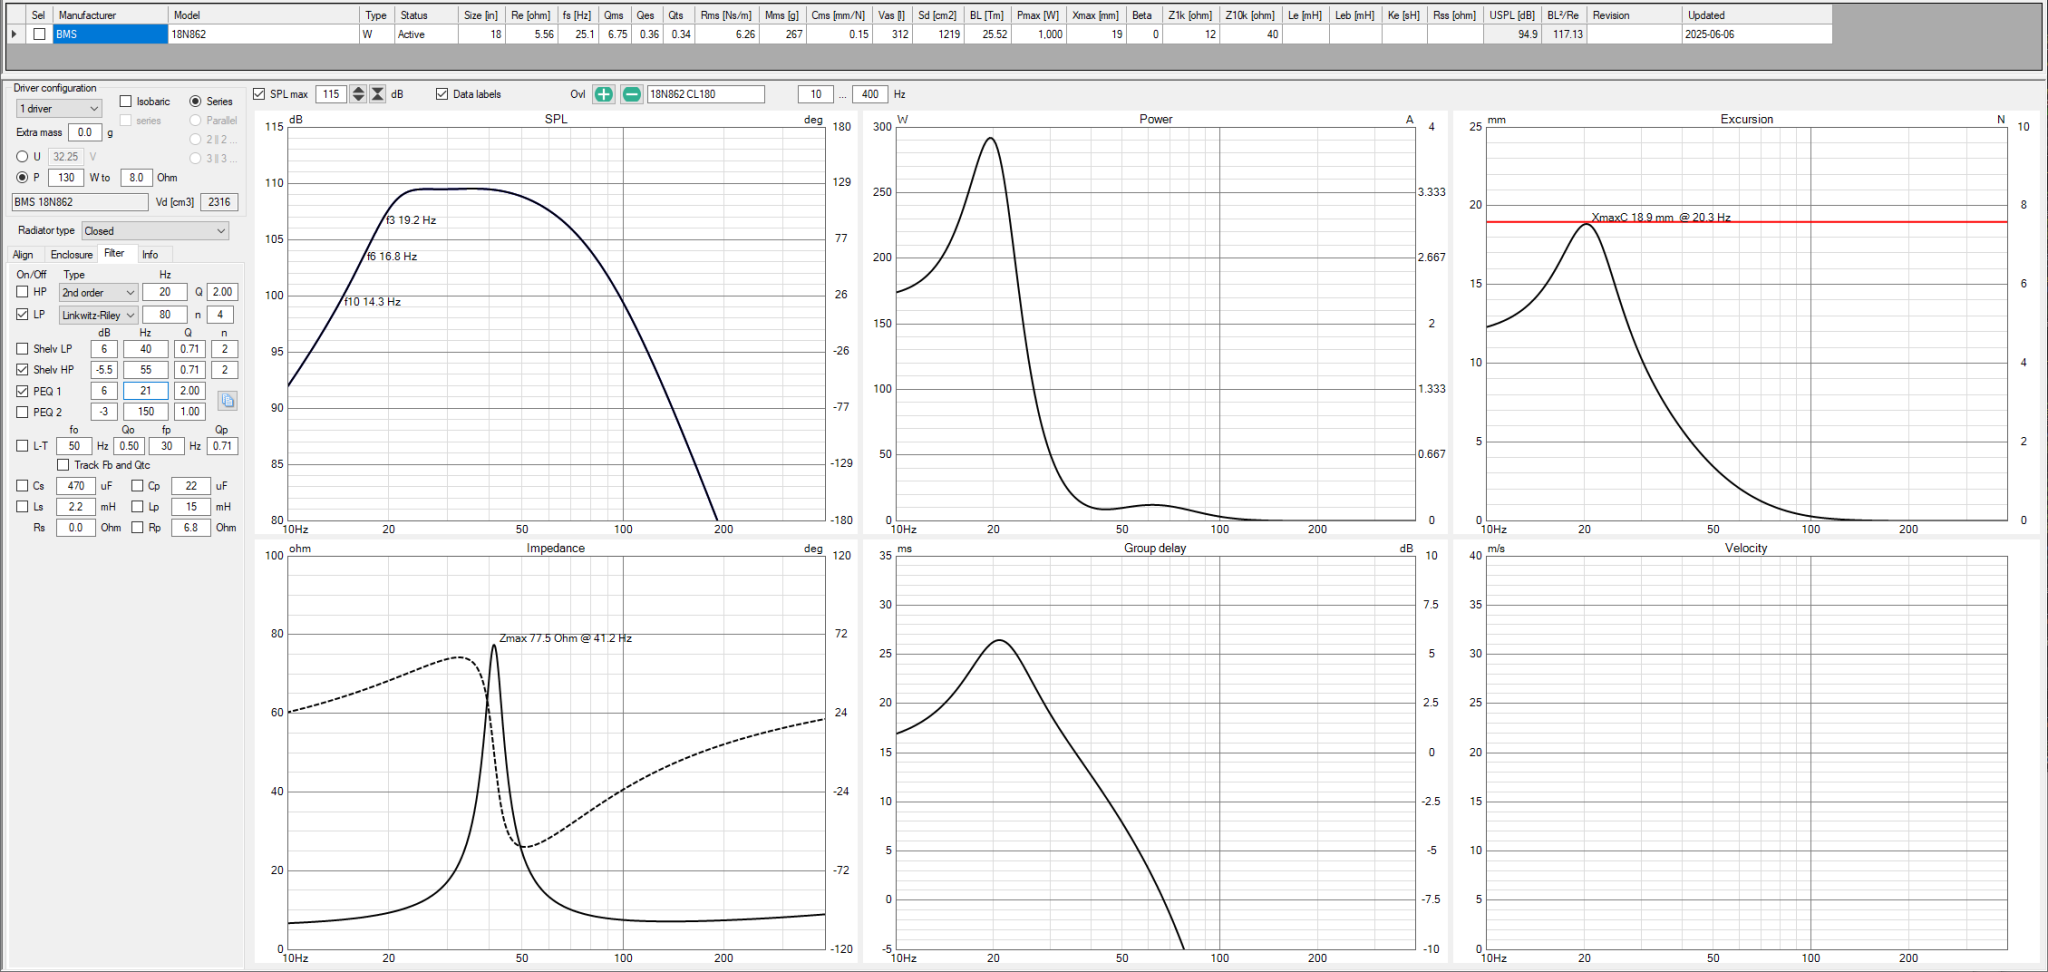This screenshot has width=2048, height=972.
Task: Select the Series connection radio button
Action: pyautogui.click(x=196, y=101)
